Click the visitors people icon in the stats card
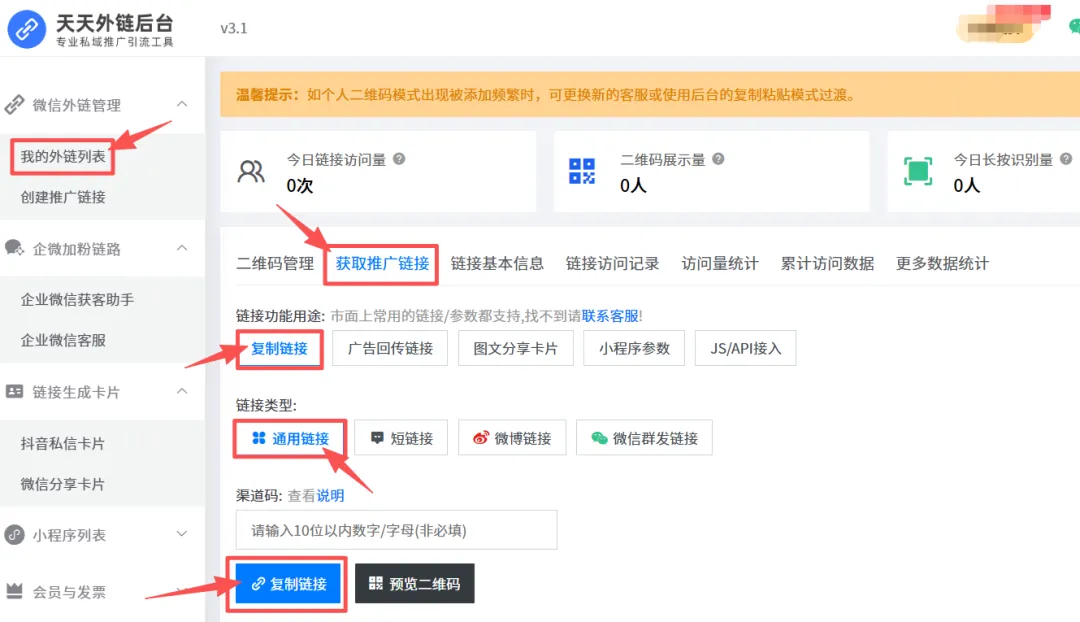Image resolution: width=1080 pixels, height=622 pixels. click(251, 171)
